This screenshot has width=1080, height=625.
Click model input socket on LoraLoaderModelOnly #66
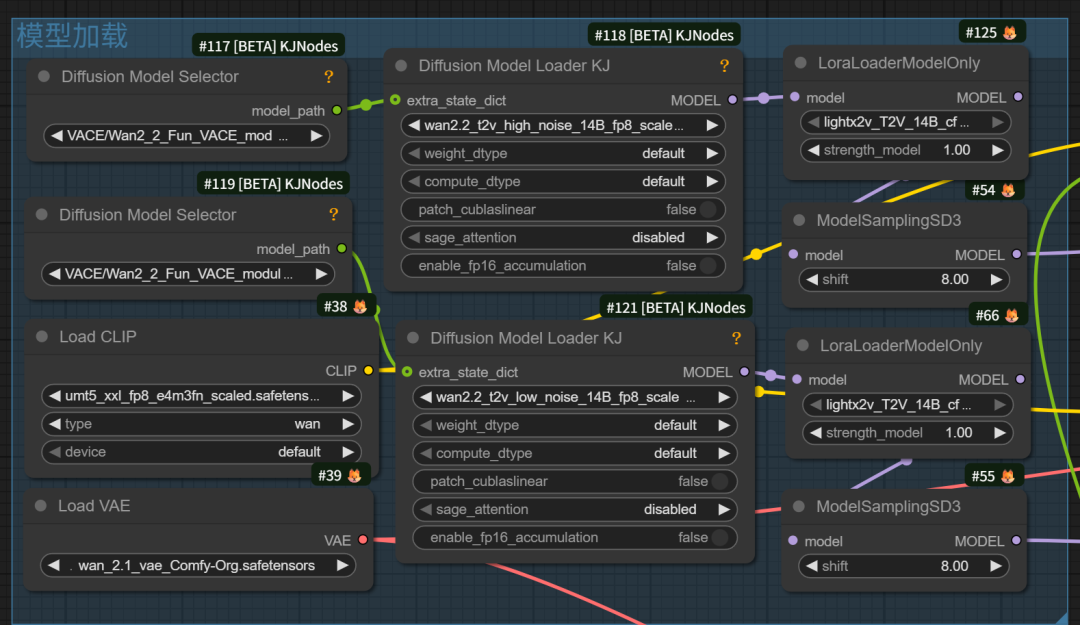[797, 379]
